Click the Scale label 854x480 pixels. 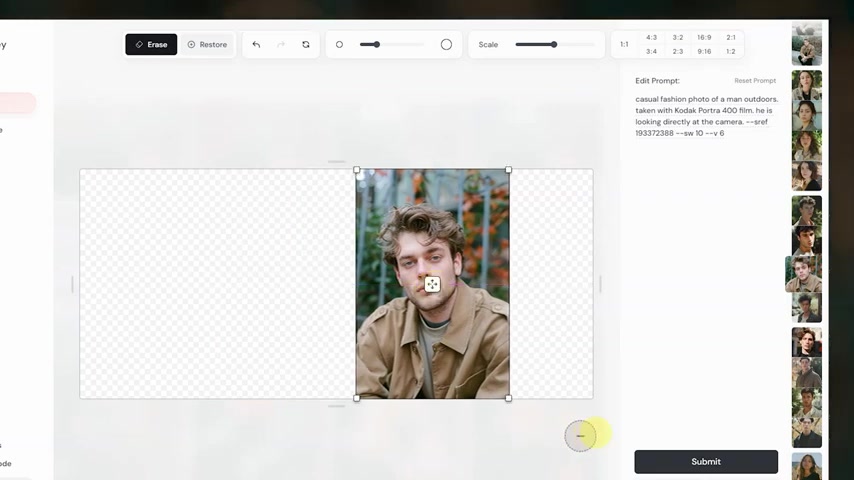488,45
